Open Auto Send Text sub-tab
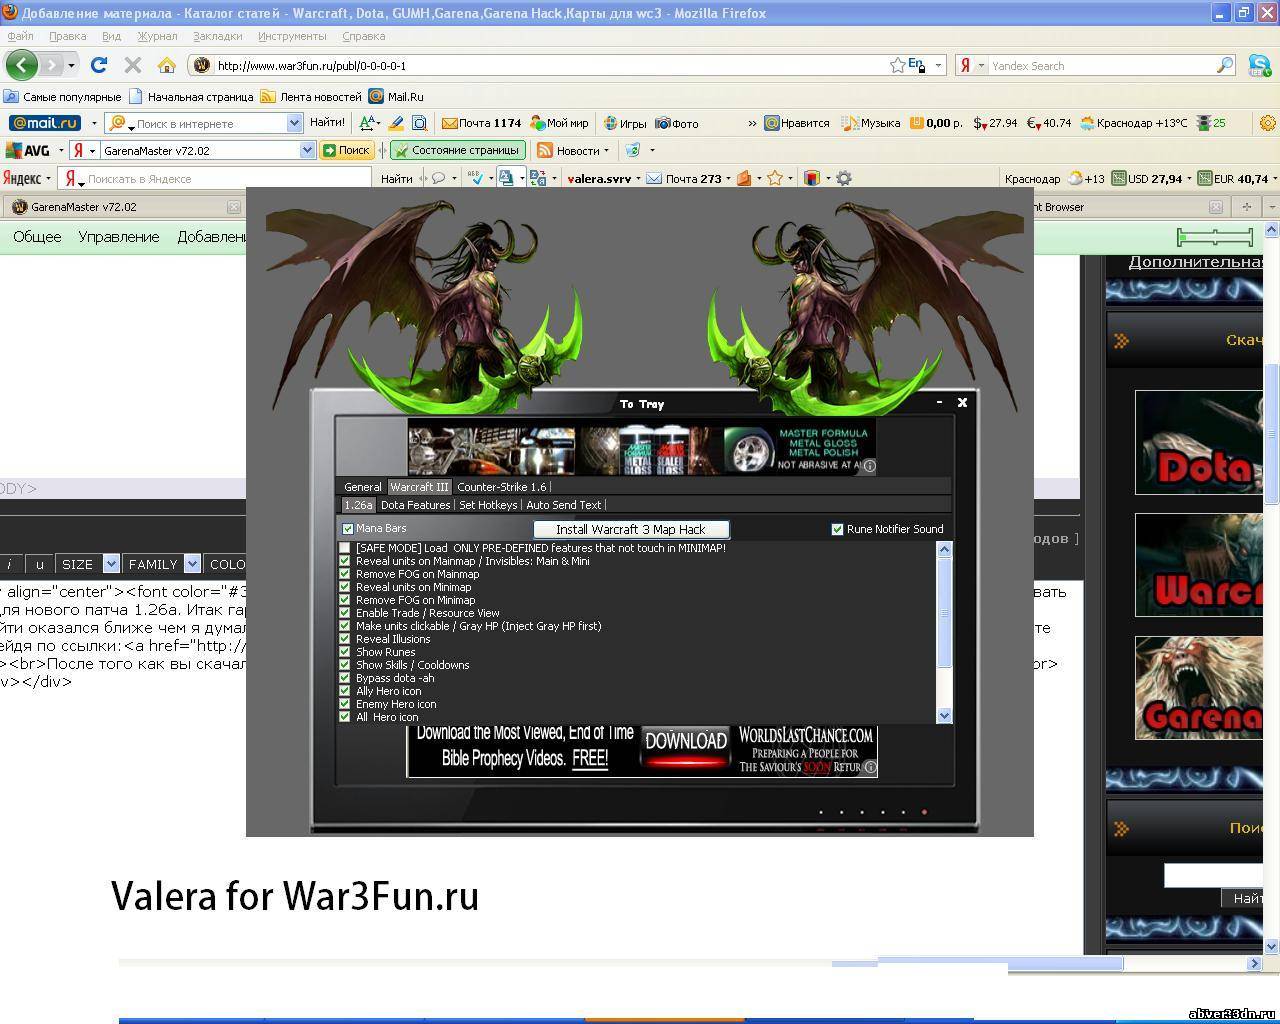The image size is (1280, 1024). [x=563, y=505]
